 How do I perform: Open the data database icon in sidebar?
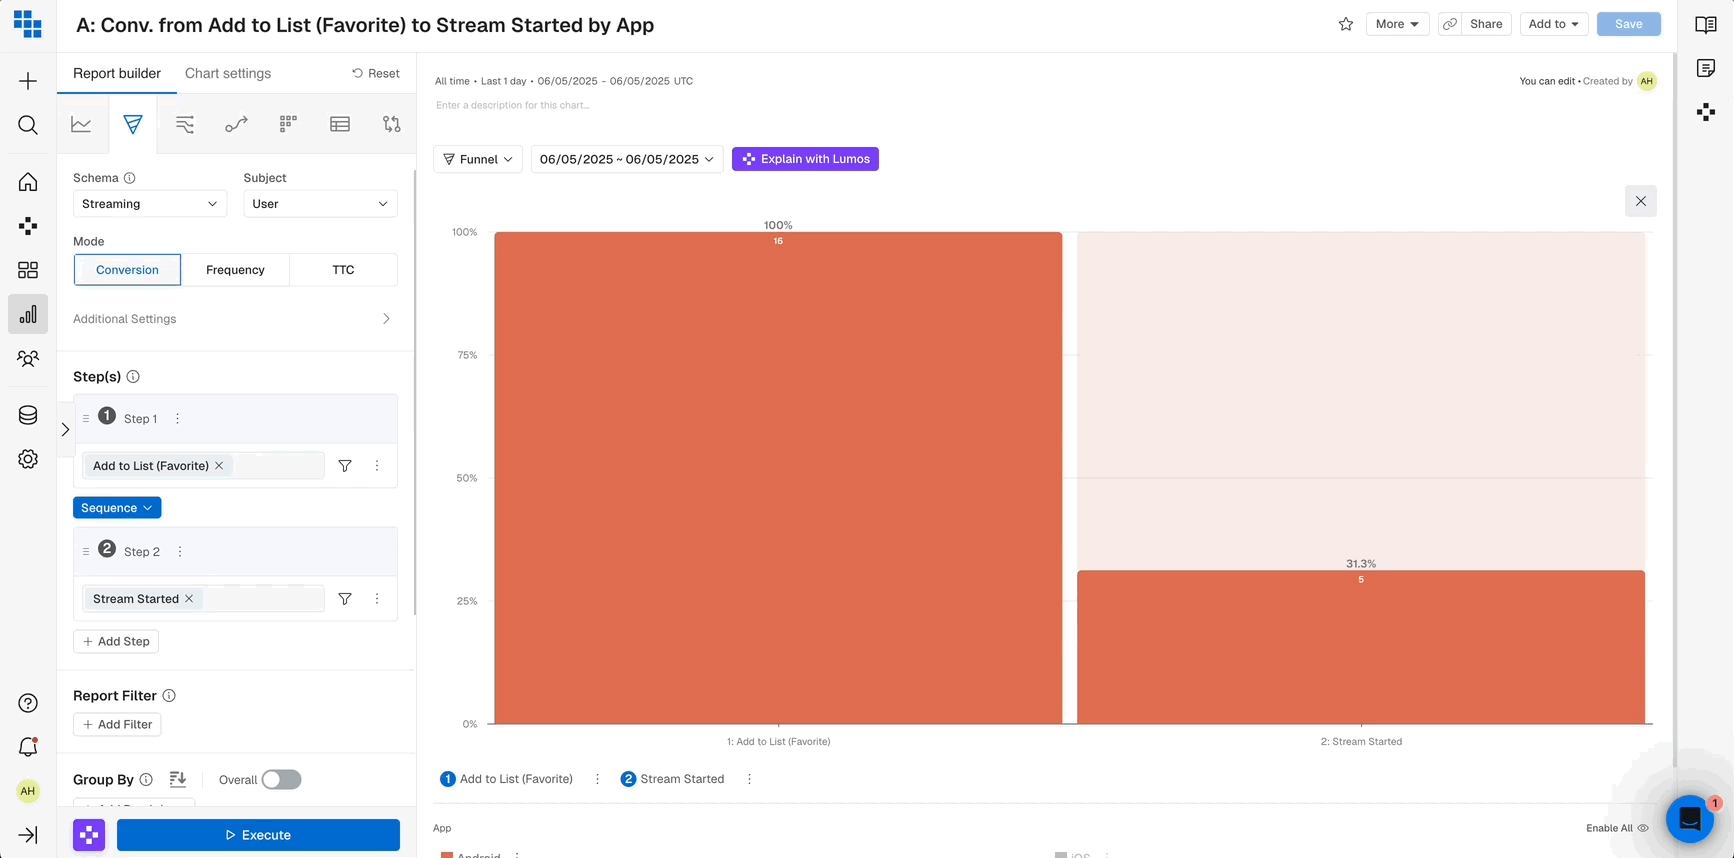[28, 415]
